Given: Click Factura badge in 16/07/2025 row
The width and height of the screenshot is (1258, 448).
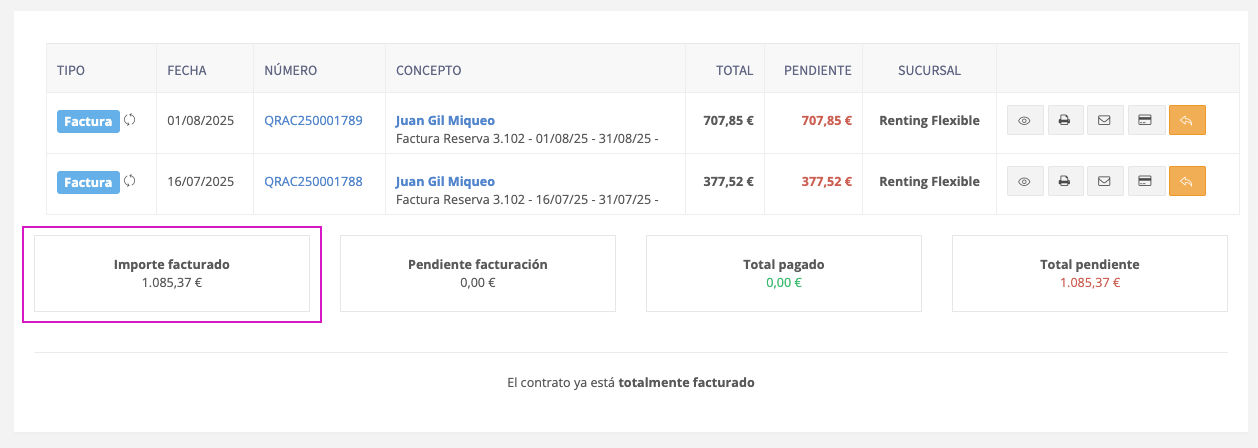Looking at the screenshot, I should [x=88, y=182].
